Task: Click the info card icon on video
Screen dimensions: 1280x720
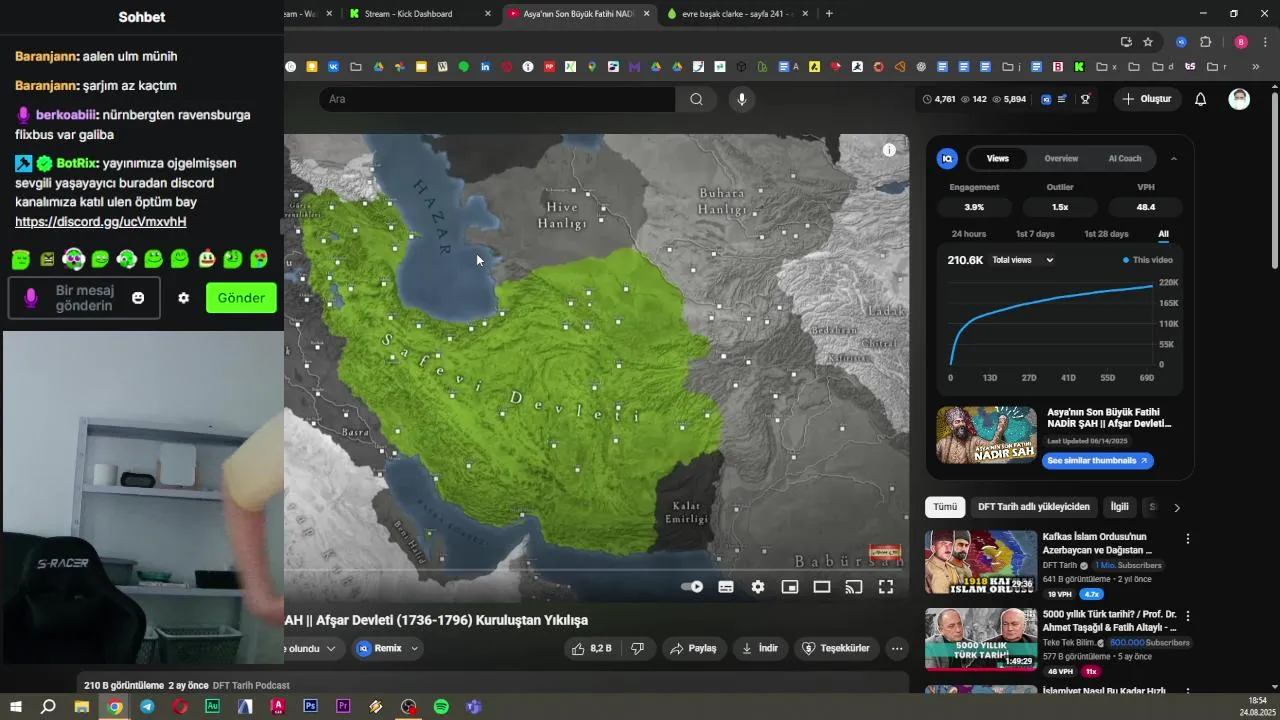Action: (889, 150)
